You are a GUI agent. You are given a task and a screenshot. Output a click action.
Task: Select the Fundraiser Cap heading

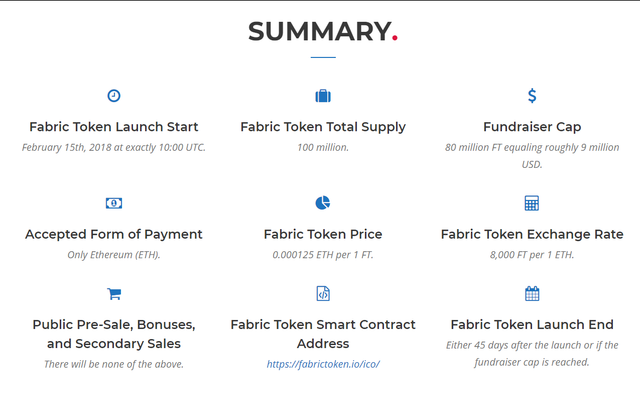(x=532, y=127)
